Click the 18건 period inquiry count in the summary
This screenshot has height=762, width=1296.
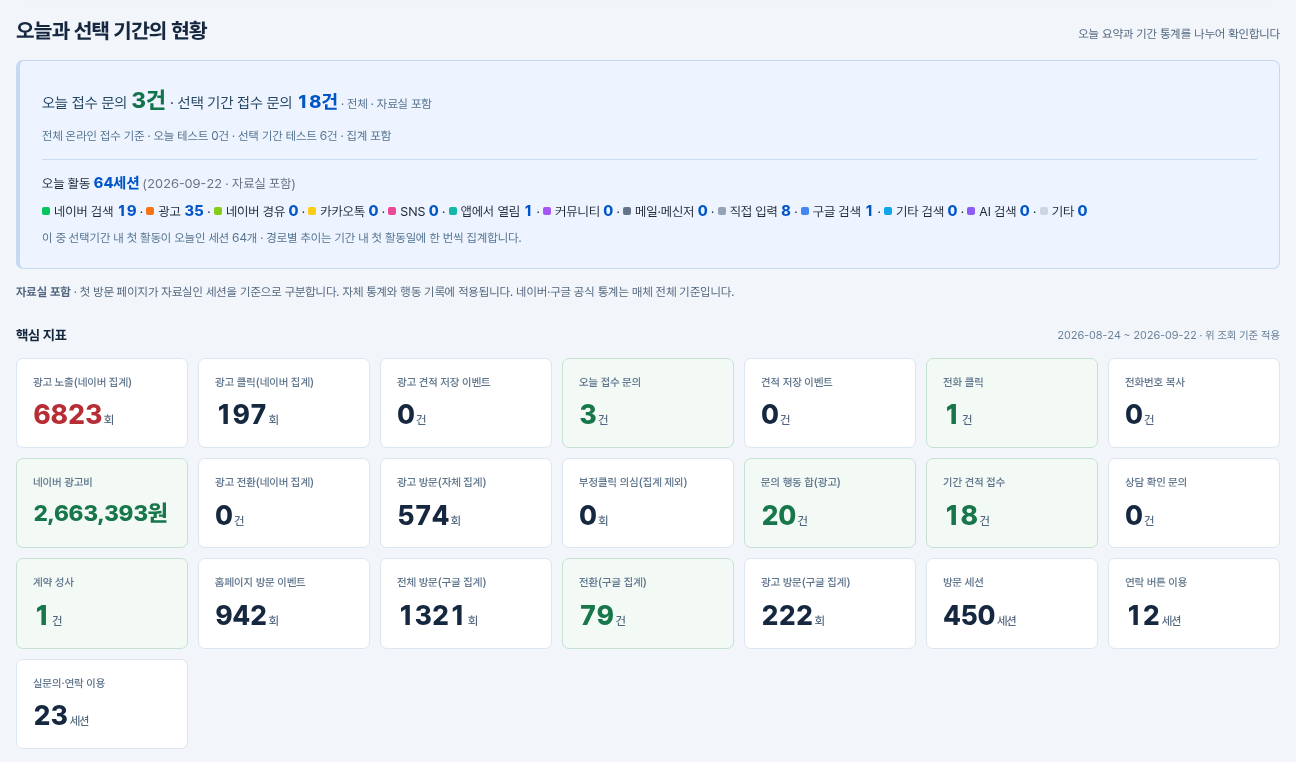tap(318, 101)
